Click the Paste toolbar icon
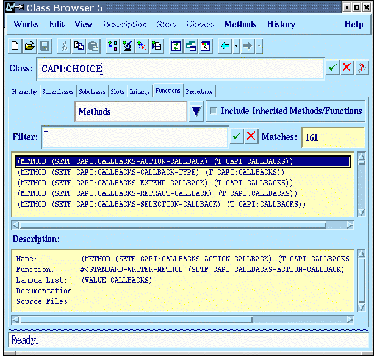 tap(94, 46)
